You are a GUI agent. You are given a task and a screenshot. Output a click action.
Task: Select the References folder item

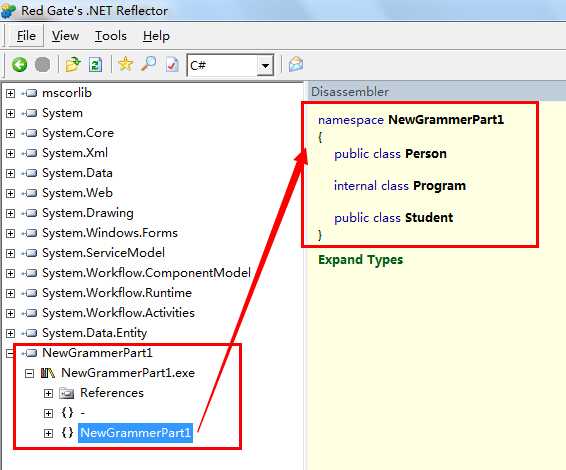click(112, 393)
